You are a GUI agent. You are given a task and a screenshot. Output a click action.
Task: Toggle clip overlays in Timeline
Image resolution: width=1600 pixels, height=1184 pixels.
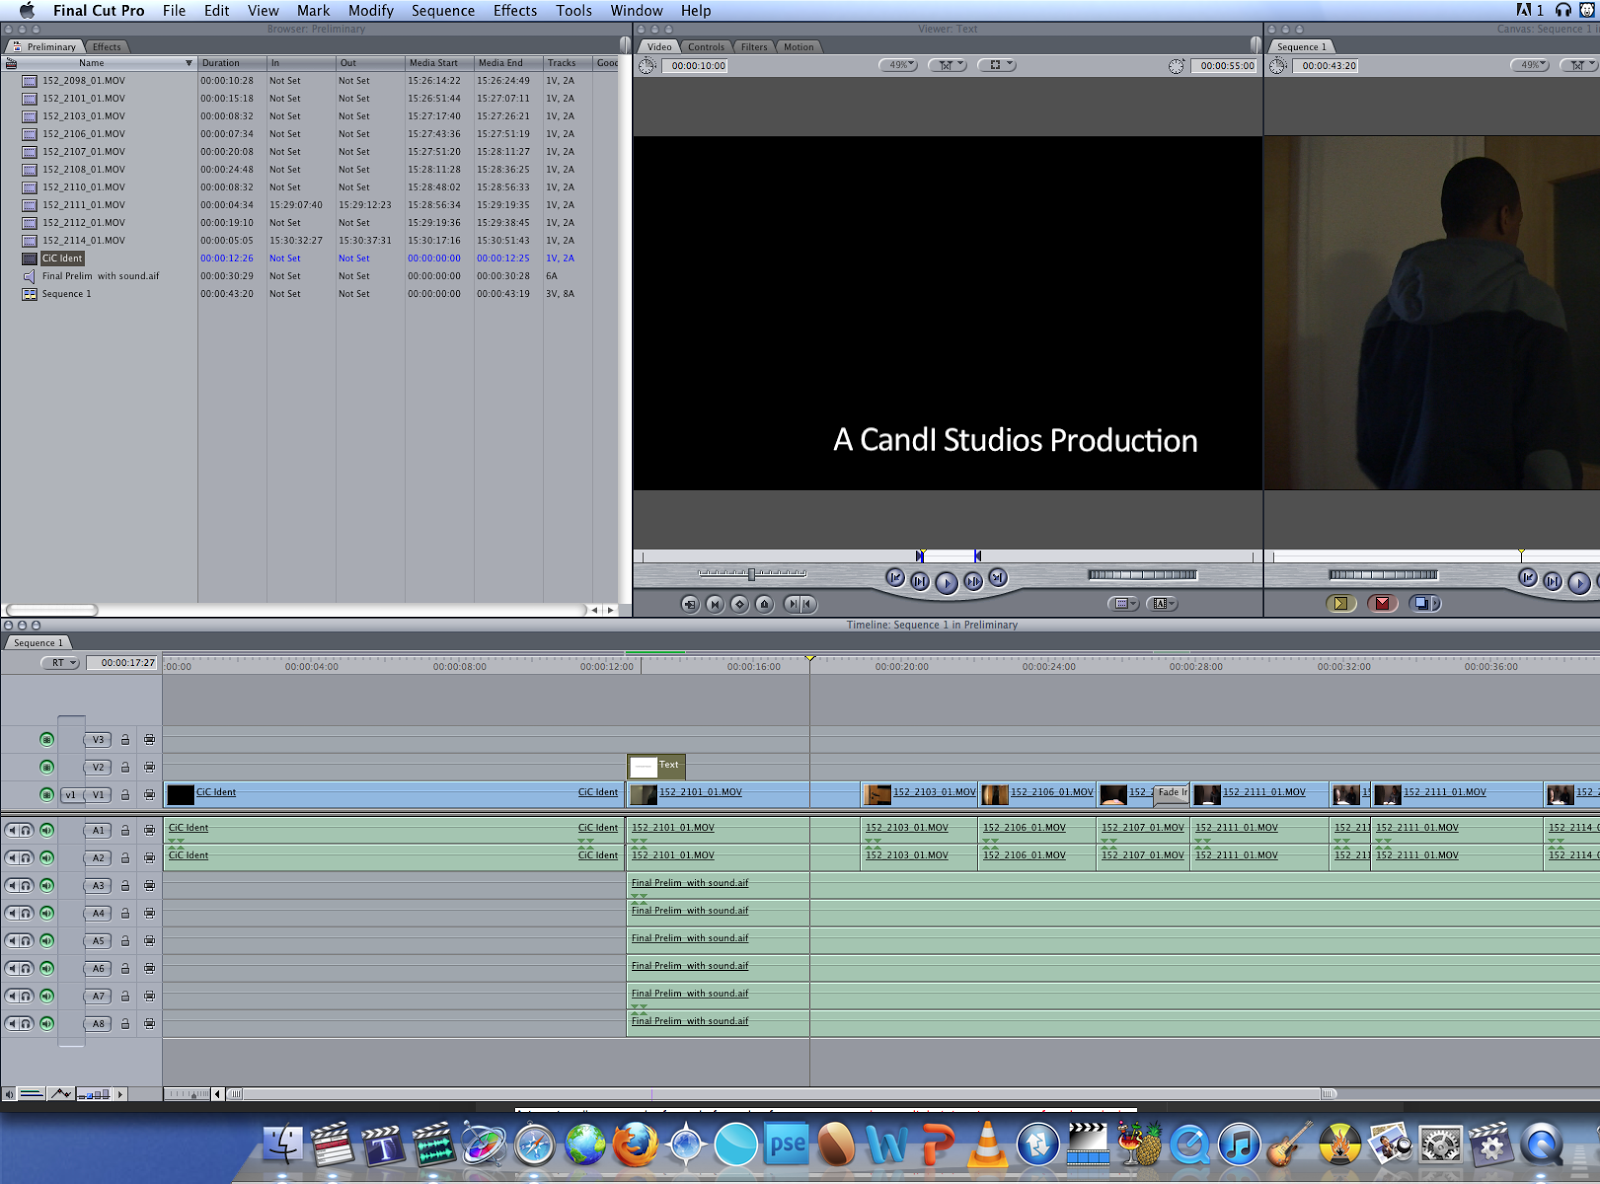61,1094
